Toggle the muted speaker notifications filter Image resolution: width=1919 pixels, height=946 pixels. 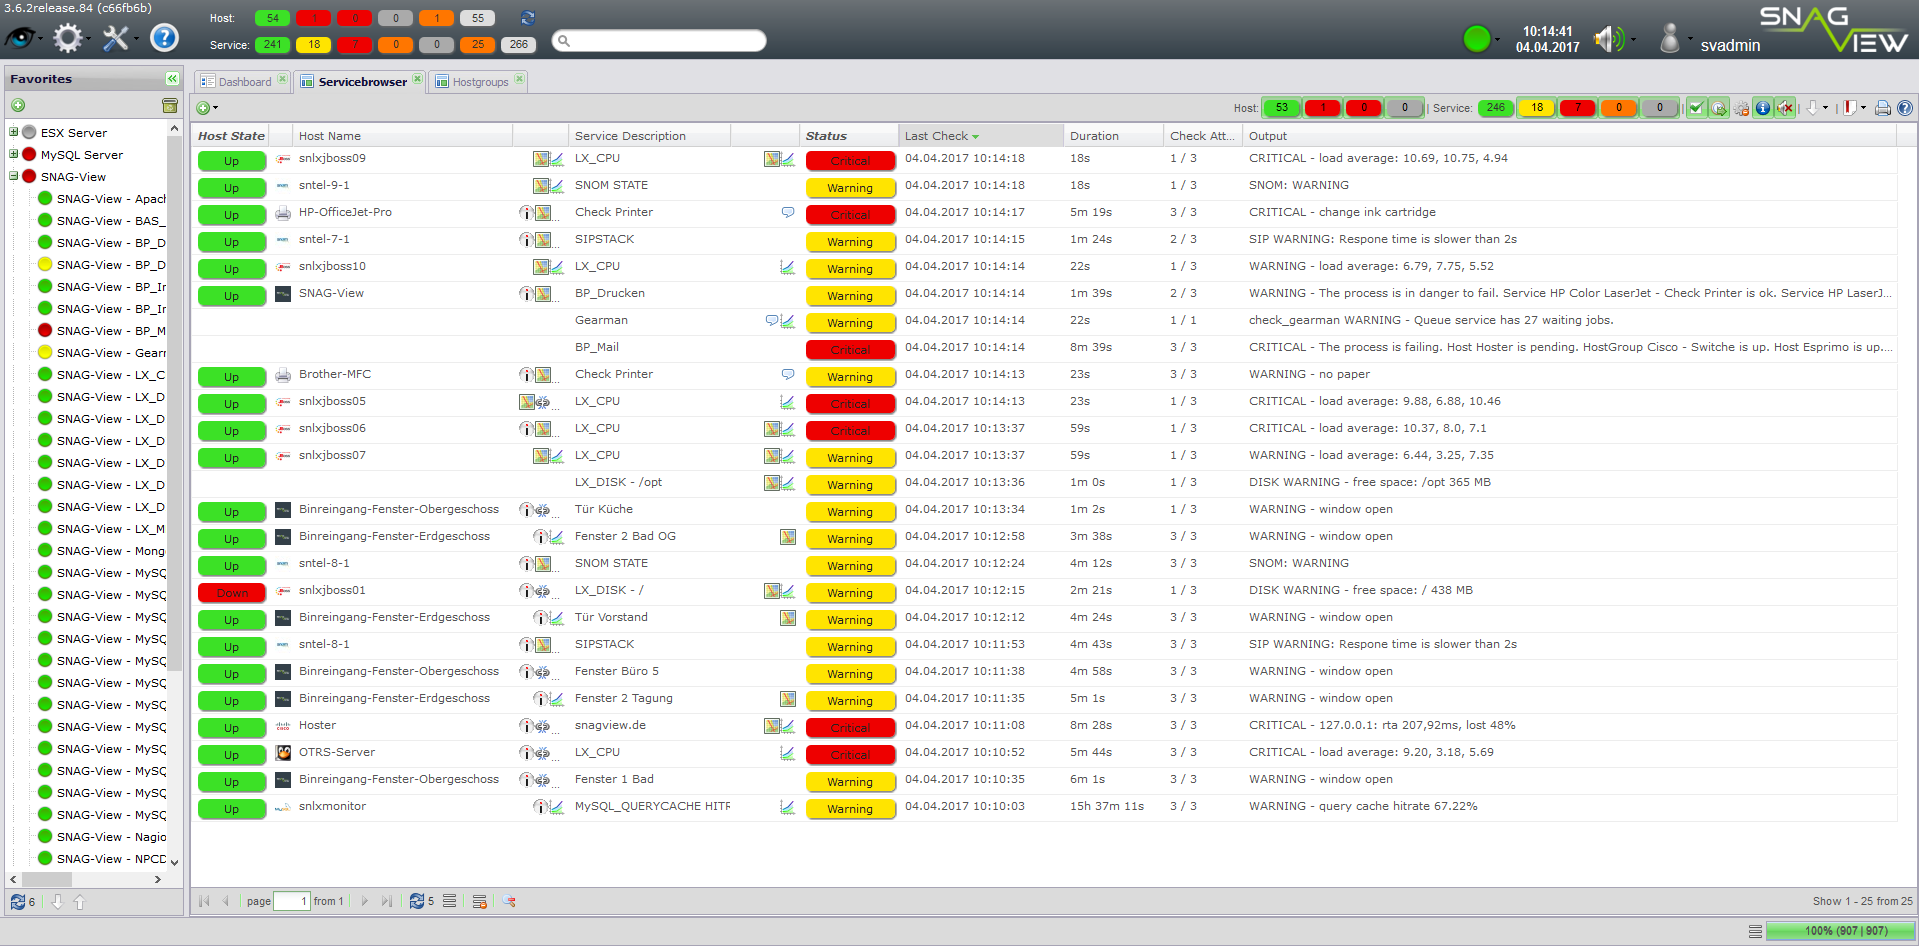1785,108
